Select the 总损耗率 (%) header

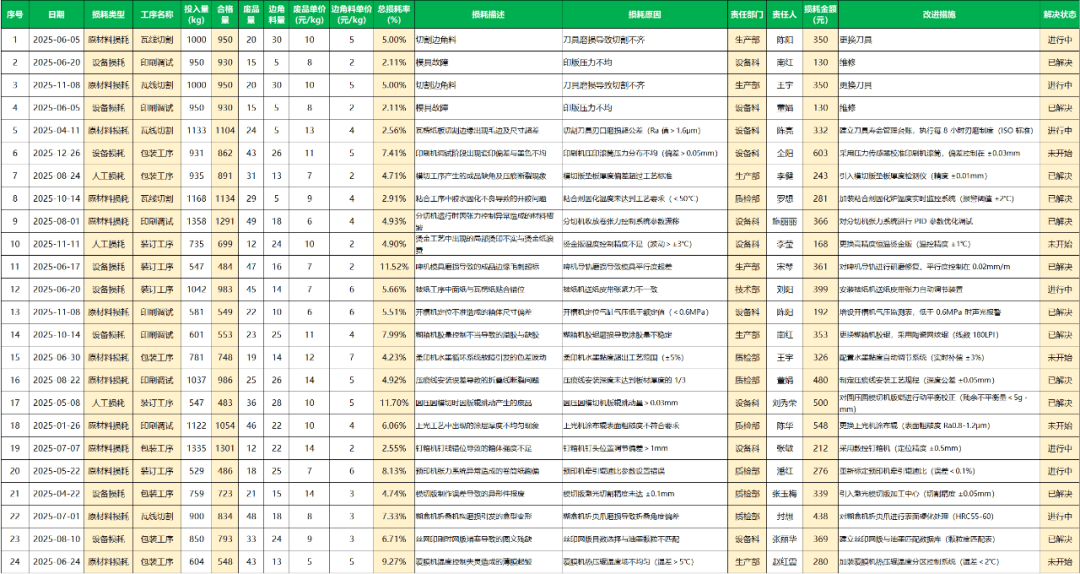pos(394,14)
